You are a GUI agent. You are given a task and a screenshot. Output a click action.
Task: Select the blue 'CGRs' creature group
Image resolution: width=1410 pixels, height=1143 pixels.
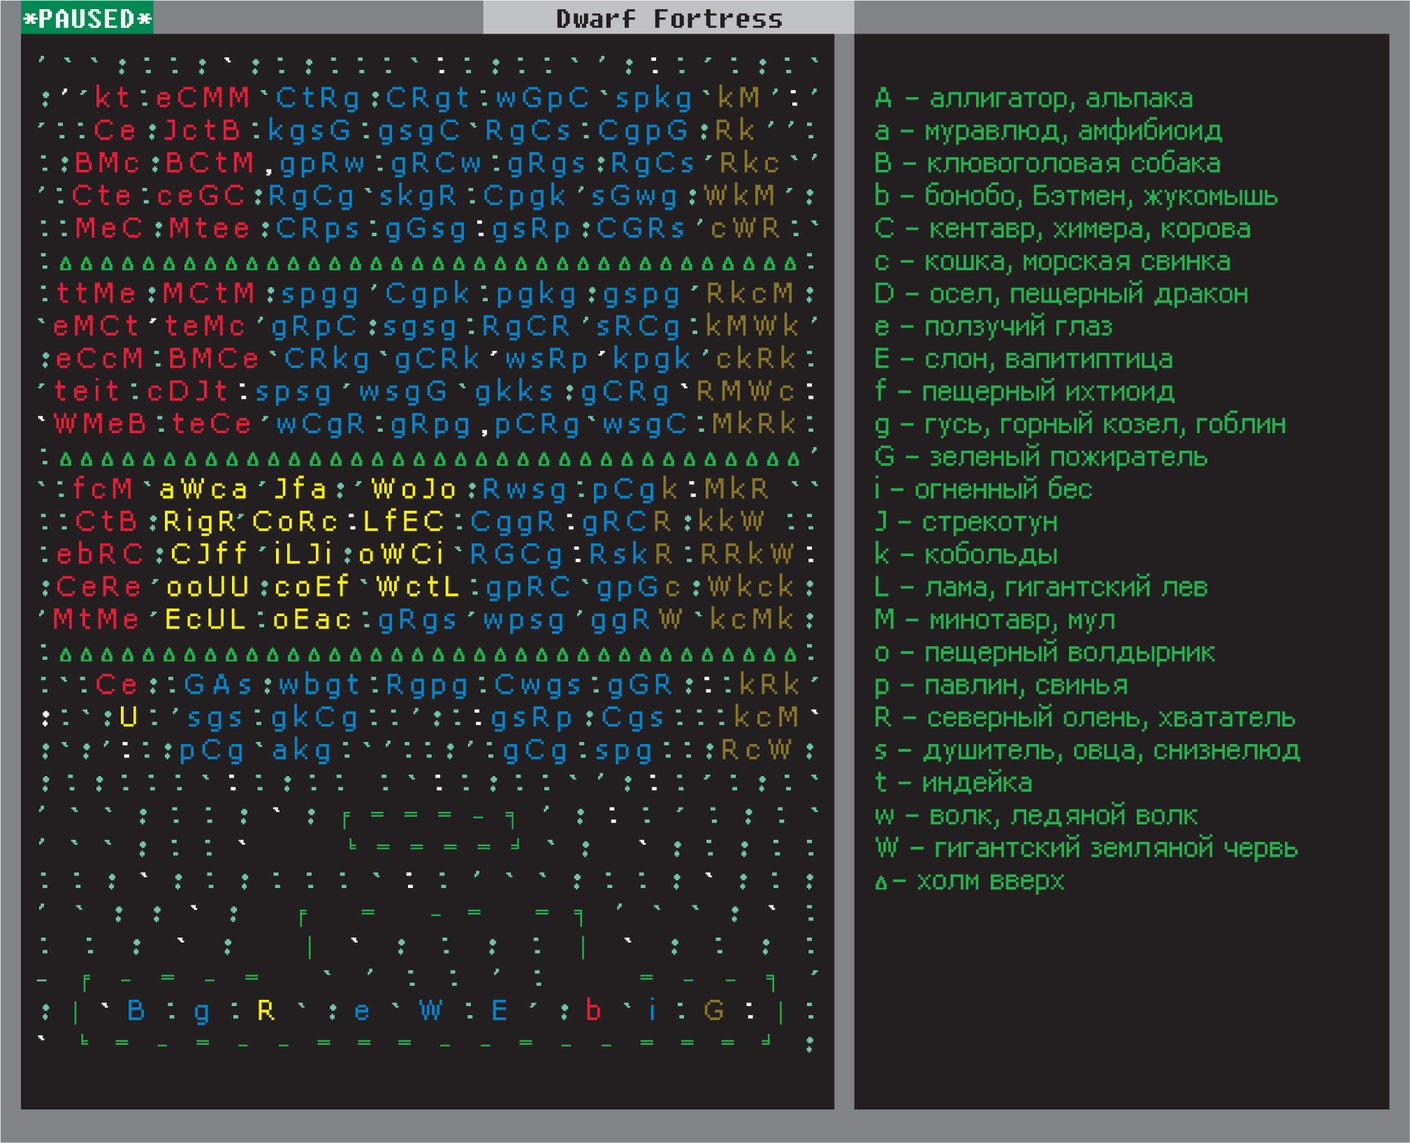coord(641,229)
